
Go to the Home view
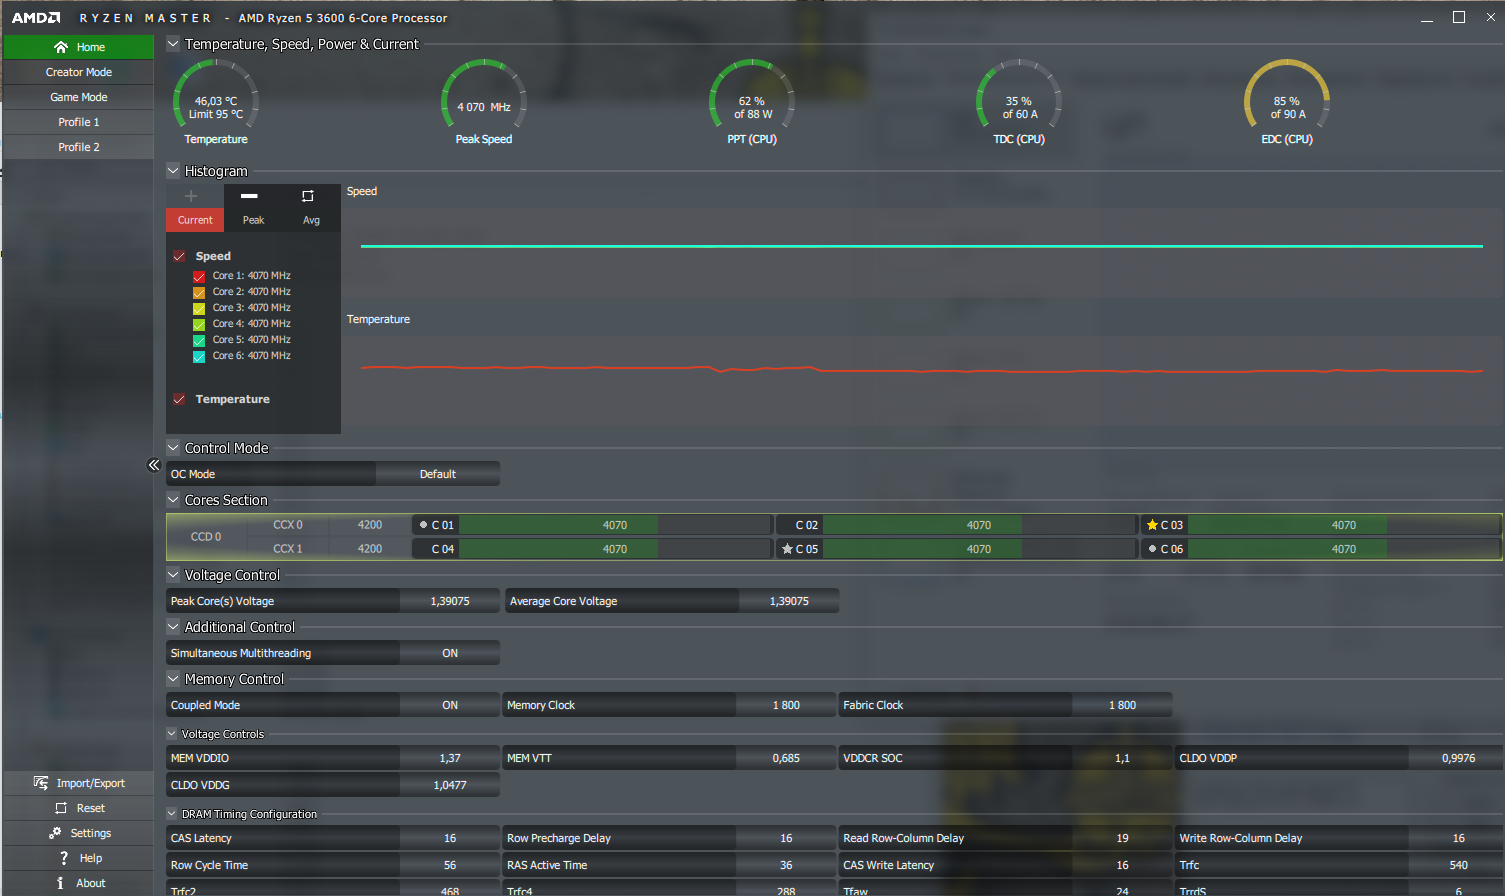(79, 47)
